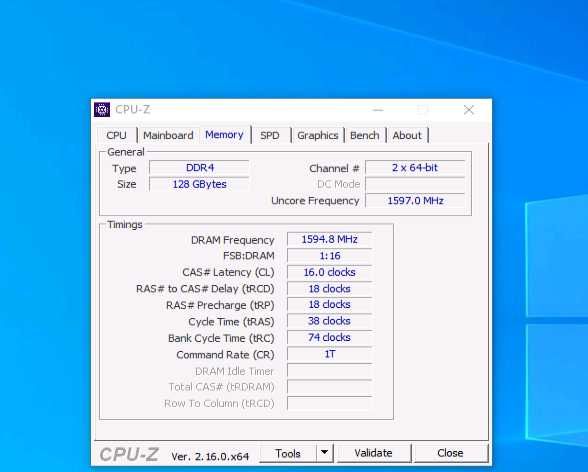Expand the Tools dropdown arrow

click(325, 453)
